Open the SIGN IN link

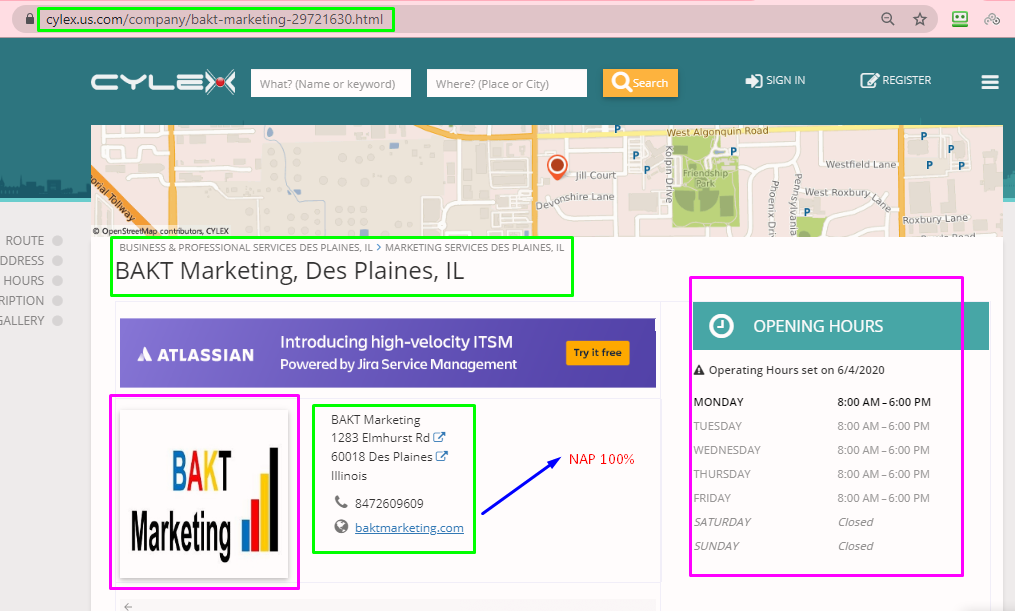pyautogui.click(x=775, y=80)
